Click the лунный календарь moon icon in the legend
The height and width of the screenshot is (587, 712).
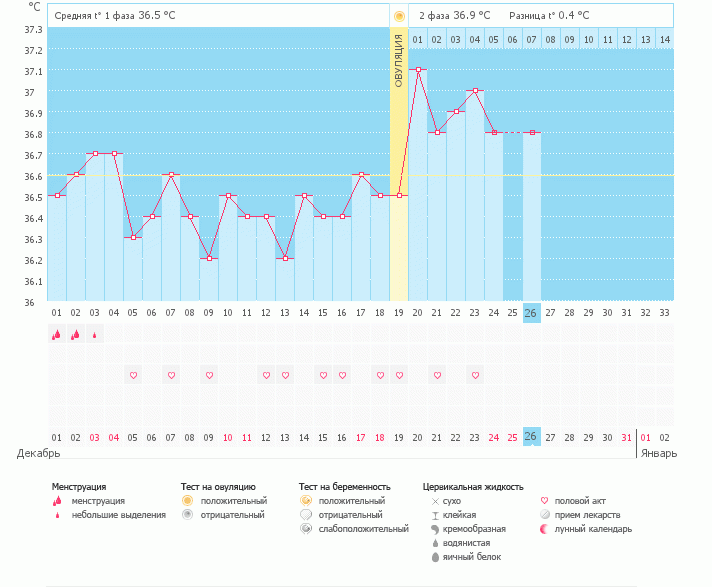click(x=545, y=528)
